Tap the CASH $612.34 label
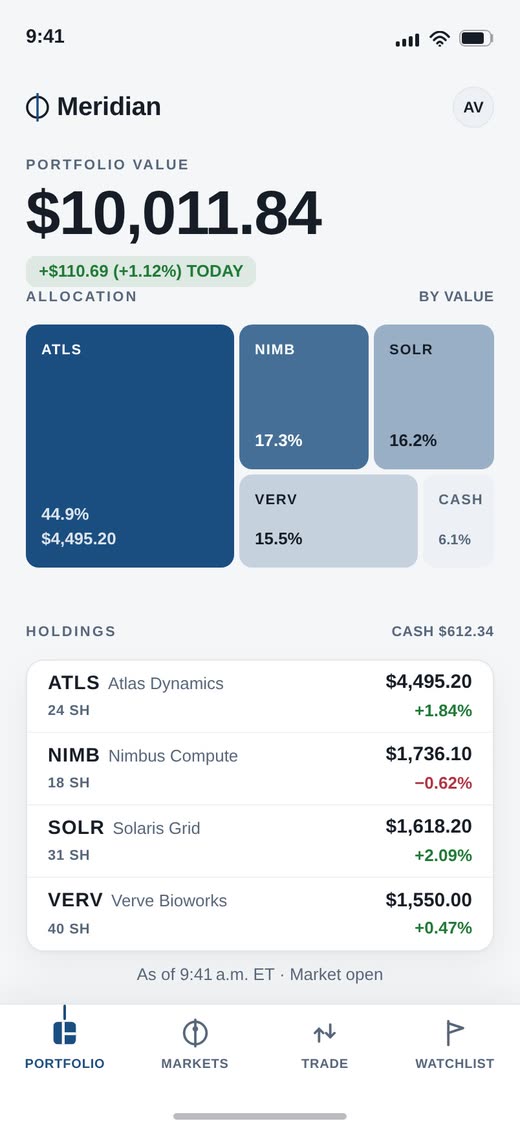 tap(443, 631)
